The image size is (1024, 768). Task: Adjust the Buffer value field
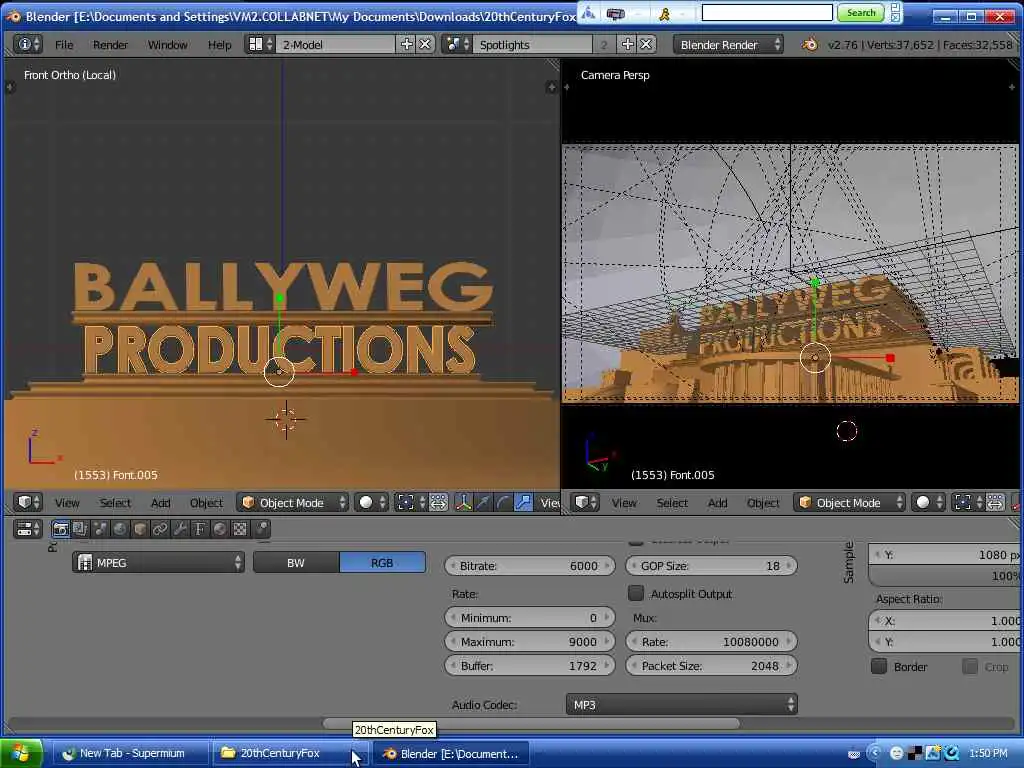[x=530, y=665]
